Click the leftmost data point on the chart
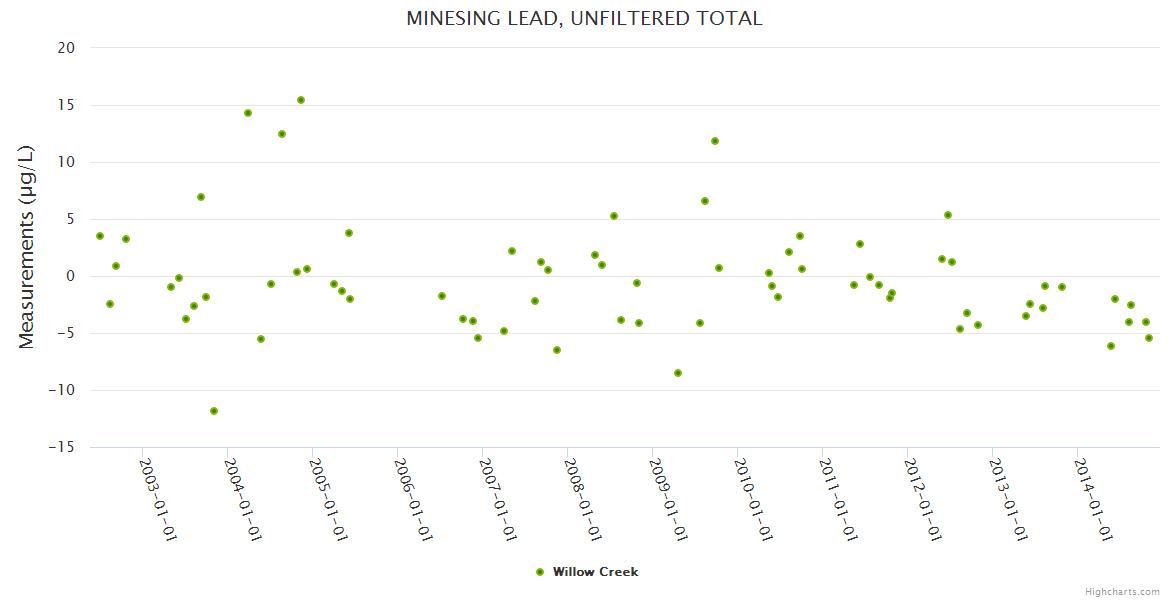Image resolution: width=1170 pixels, height=600 pixels. 100,236
